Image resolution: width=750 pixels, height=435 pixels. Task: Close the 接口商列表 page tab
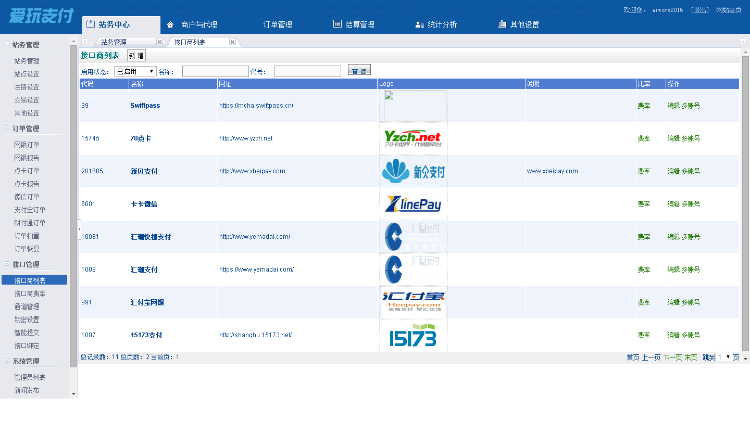[232, 42]
